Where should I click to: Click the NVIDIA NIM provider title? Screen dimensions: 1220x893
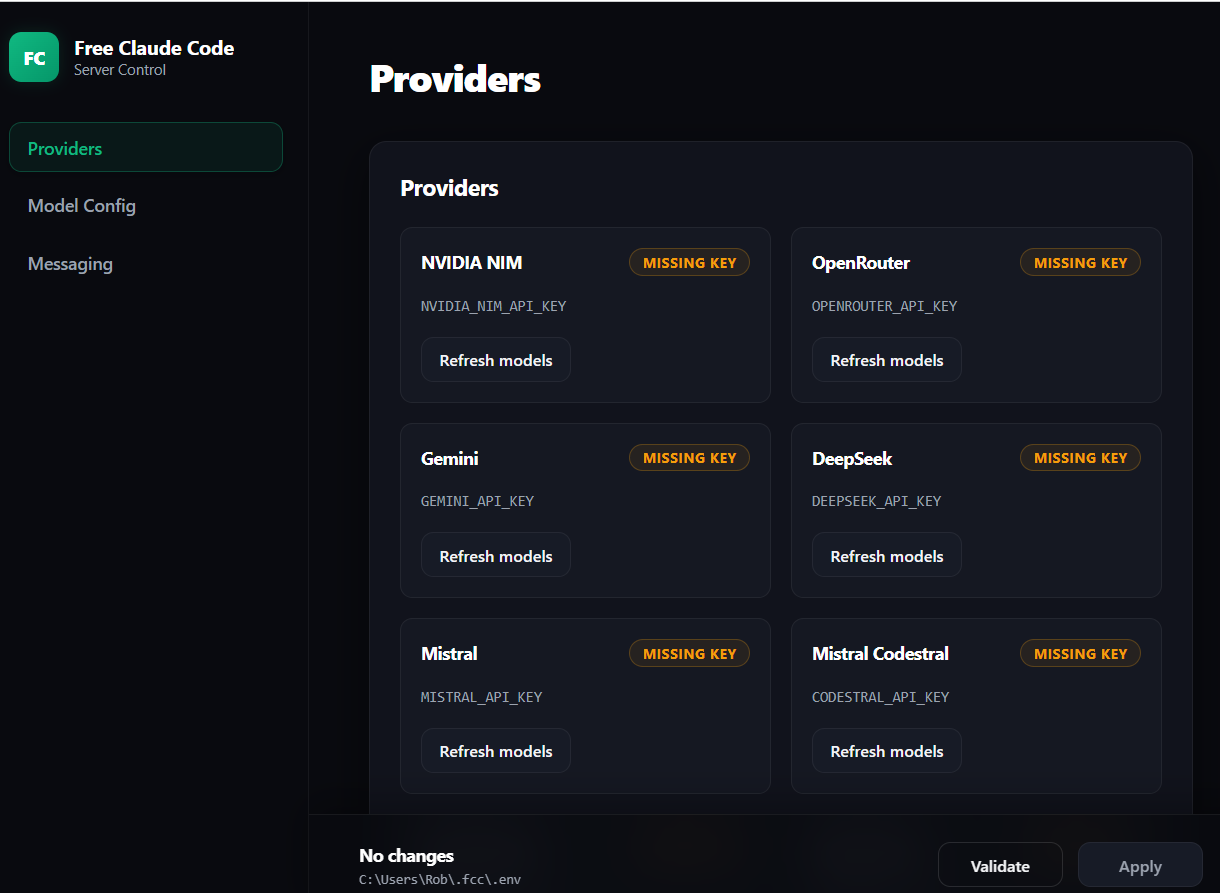point(472,262)
